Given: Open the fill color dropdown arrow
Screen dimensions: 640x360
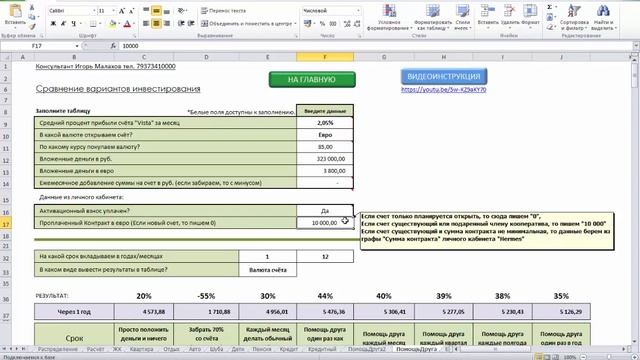Looking at the screenshot, I should tap(118, 24).
